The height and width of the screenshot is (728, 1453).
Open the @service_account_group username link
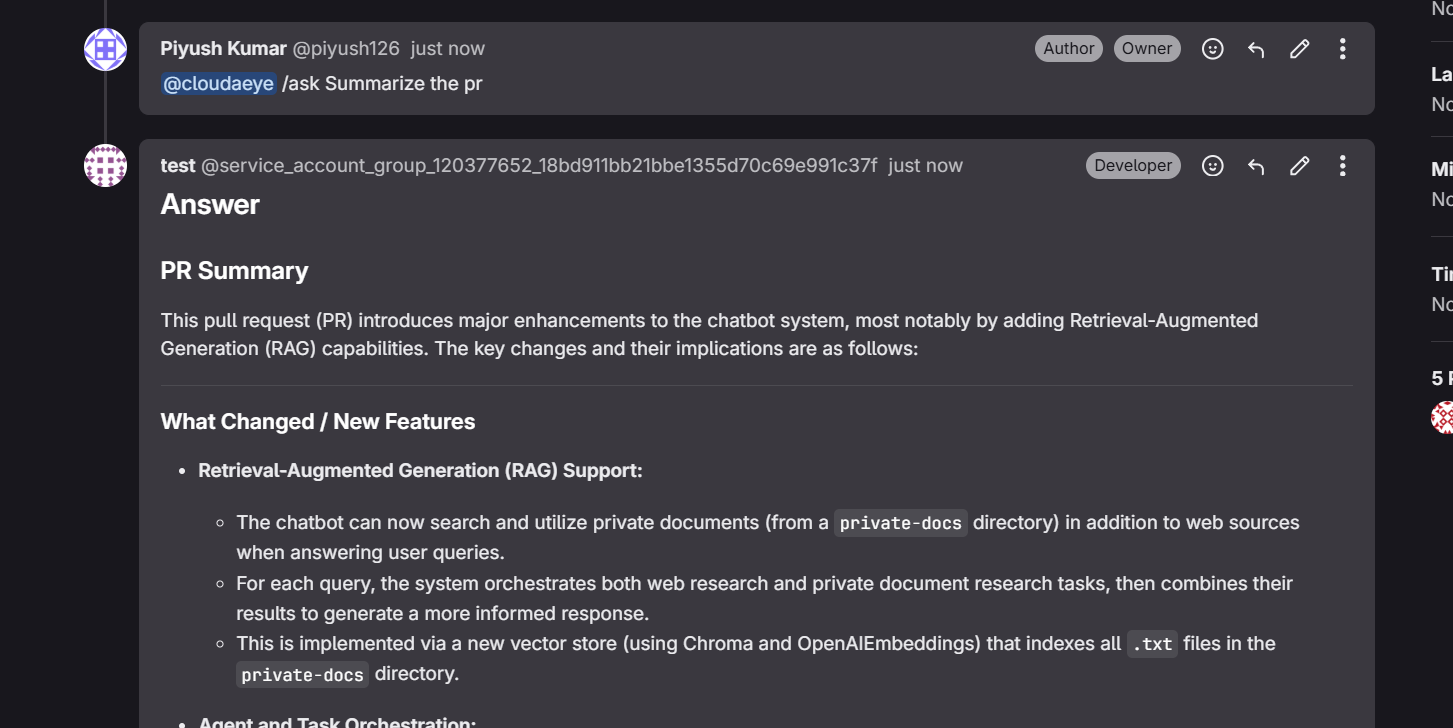coord(539,165)
